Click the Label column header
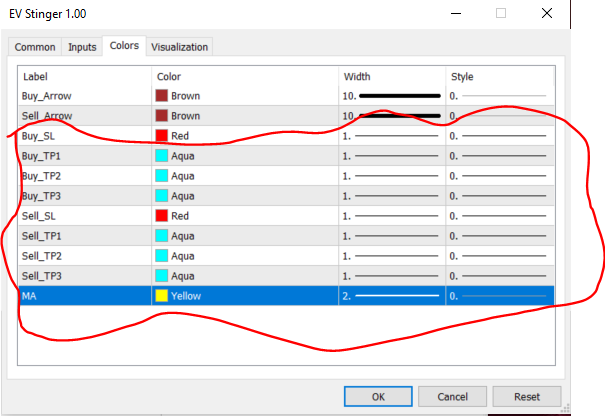Screen dimensions: 605x416 coord(85,76)
